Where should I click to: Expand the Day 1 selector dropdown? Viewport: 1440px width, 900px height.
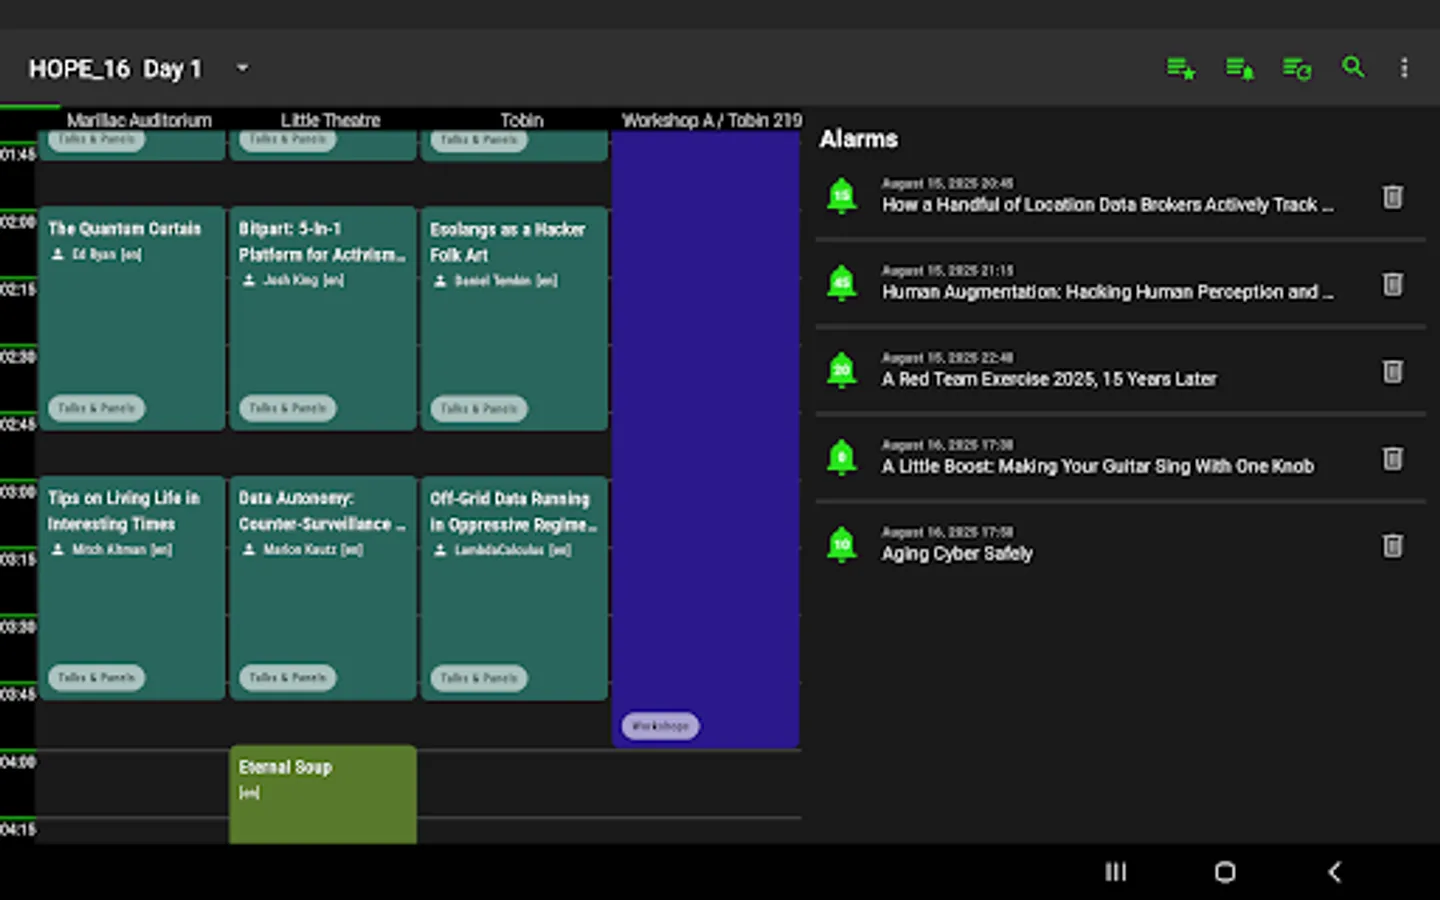(241, 68)
